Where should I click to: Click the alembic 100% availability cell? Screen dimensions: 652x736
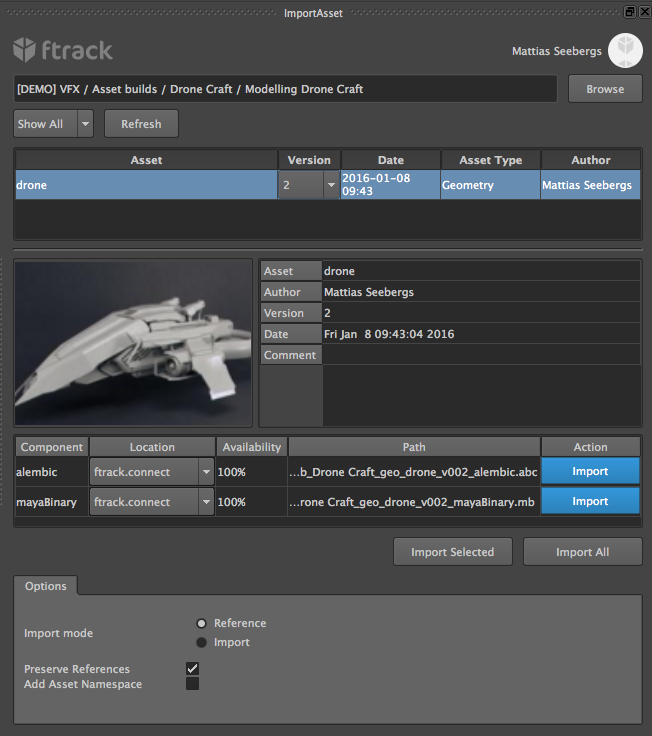pyautogui.click(x=252, y=472)
